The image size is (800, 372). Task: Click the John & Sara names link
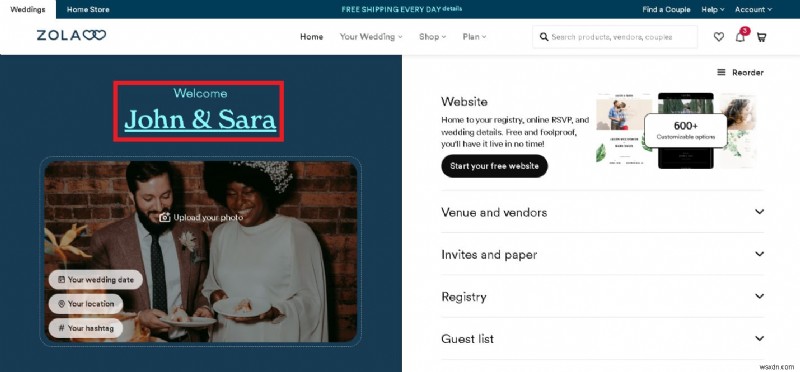coord(200,119)
